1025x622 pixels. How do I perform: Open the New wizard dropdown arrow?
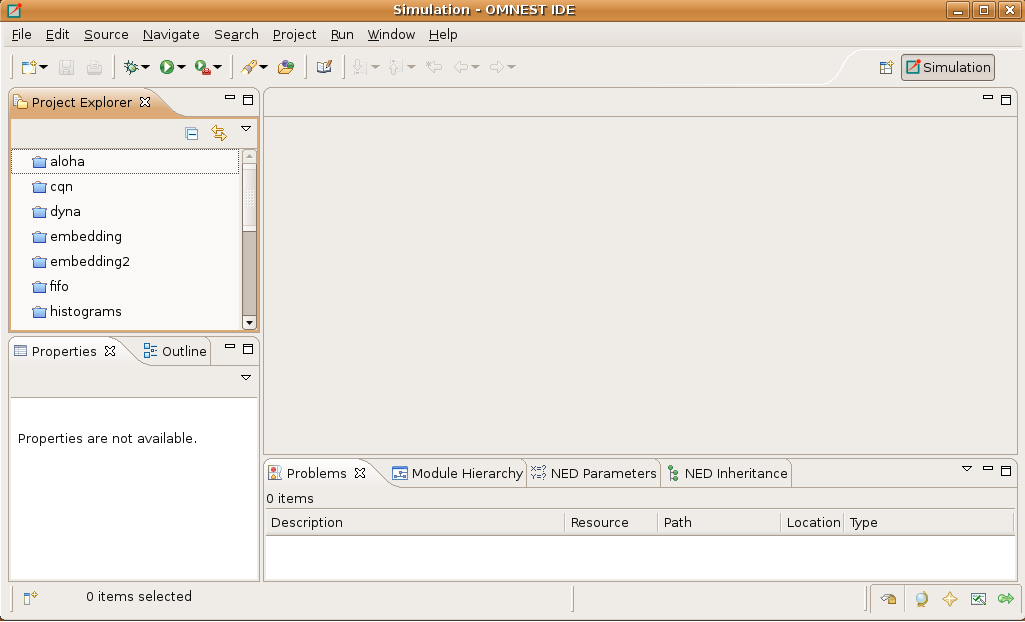point(44,67)
